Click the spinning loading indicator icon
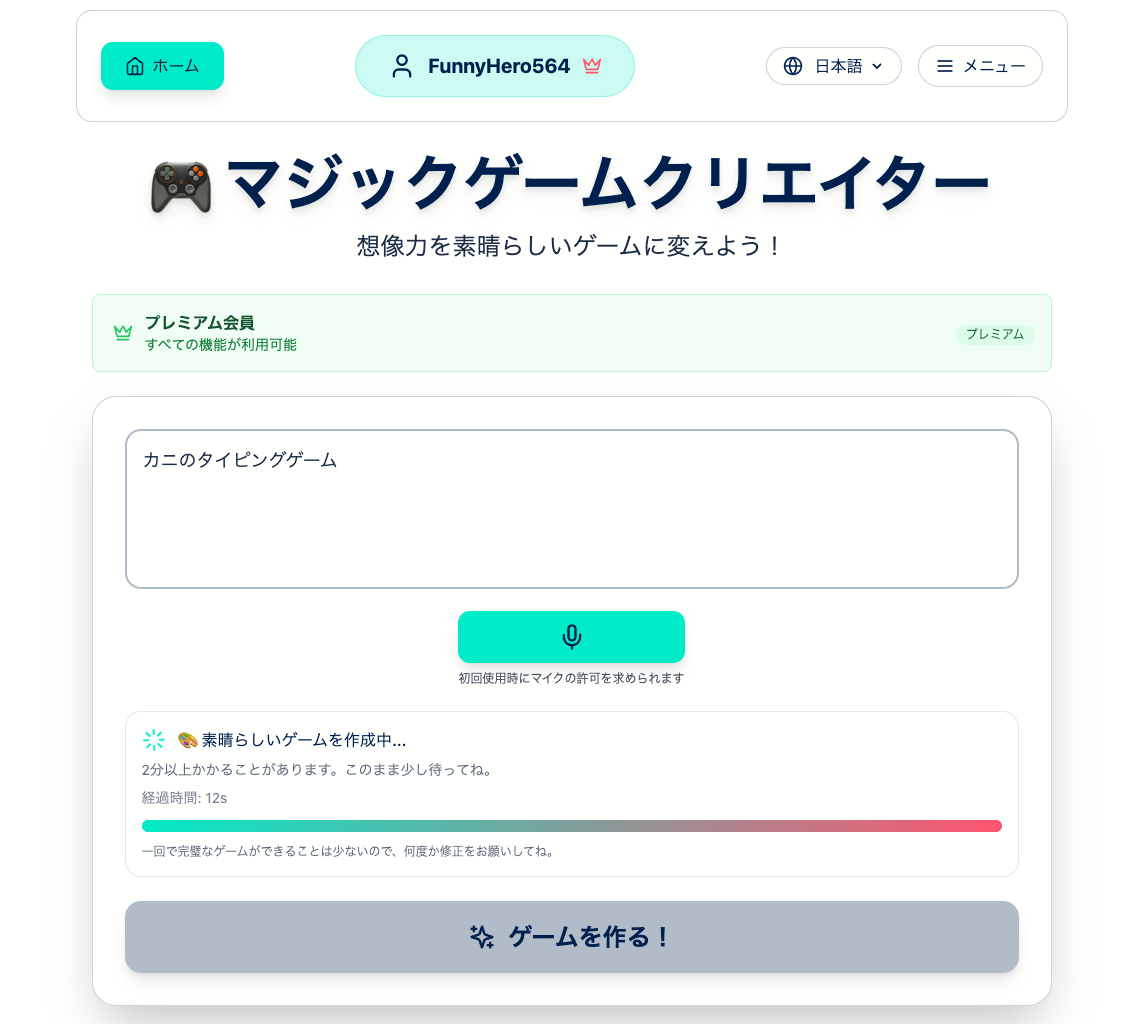The width and height of the screenshot is (1142, 1024). 153,740
